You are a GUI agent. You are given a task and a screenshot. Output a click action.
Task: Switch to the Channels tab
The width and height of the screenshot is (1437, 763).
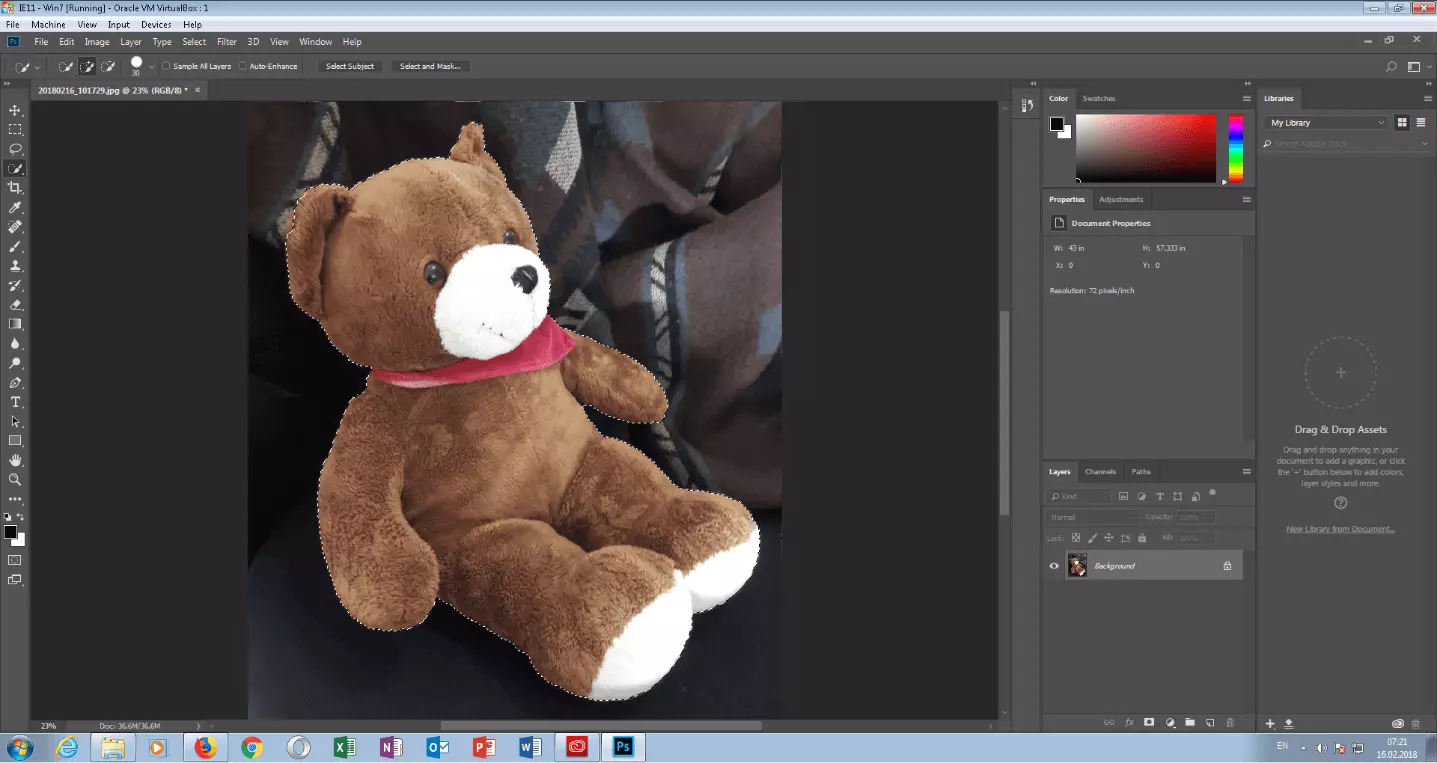pyautogui.click(x=1100, y=472)
